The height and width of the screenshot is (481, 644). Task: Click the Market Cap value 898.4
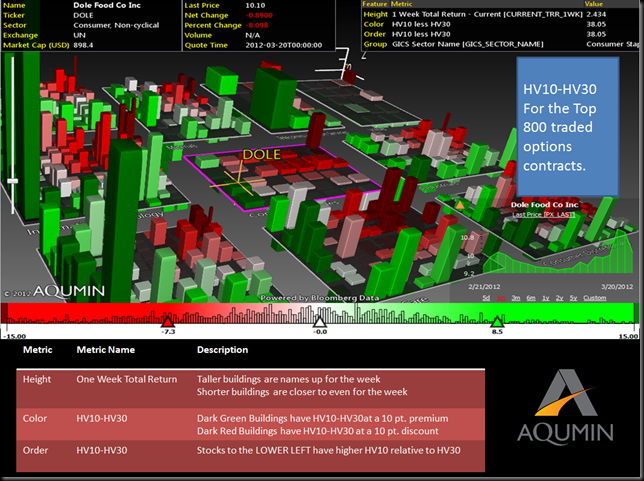tap(83, 45)
